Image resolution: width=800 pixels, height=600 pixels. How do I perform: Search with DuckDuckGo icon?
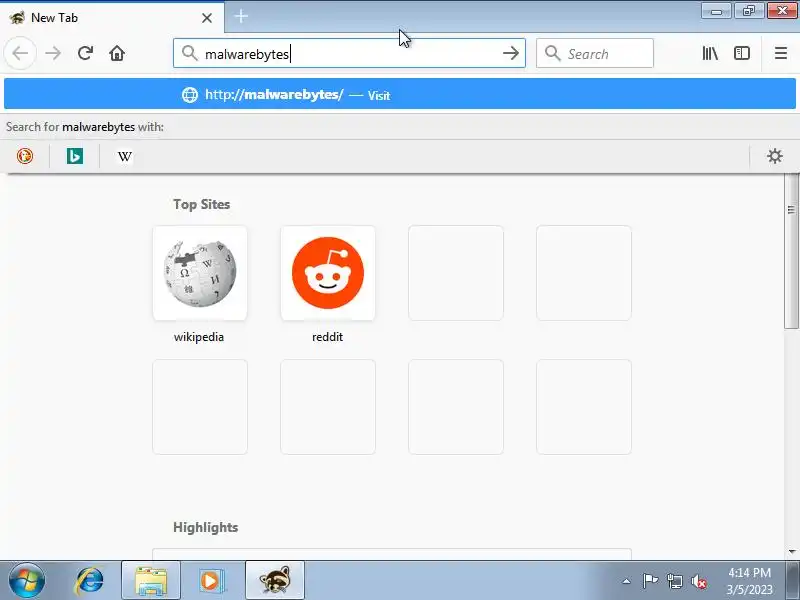[24, 156]
